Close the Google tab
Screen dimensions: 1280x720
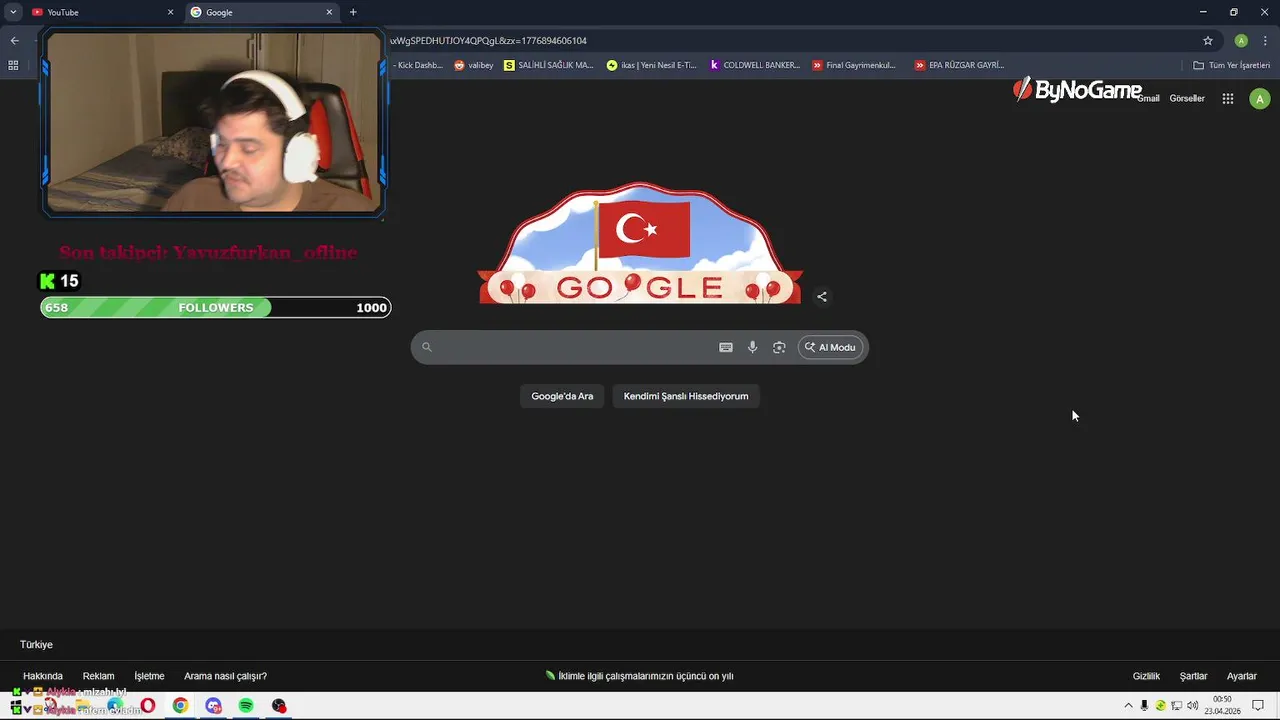point(329,12)
